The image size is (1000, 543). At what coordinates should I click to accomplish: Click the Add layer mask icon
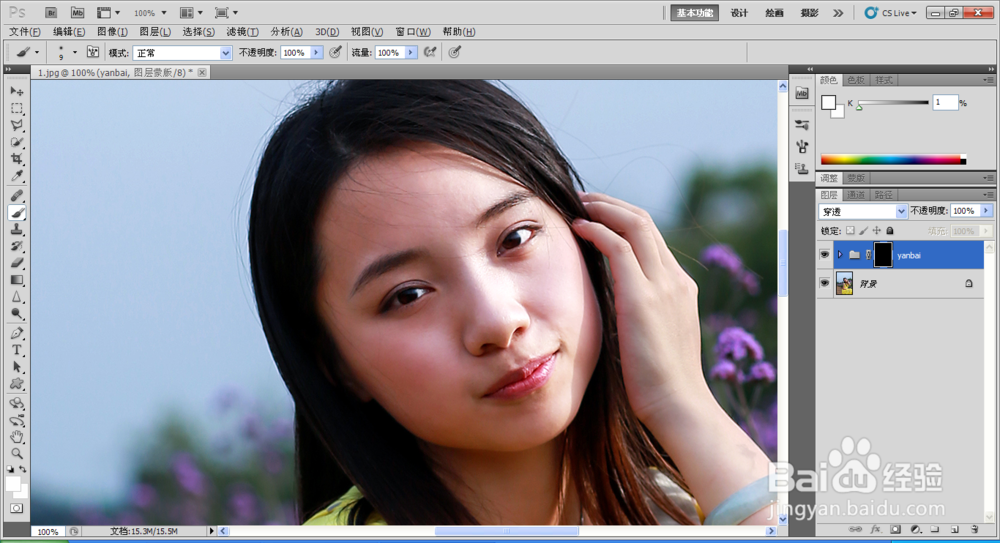[x=895, y=530]
